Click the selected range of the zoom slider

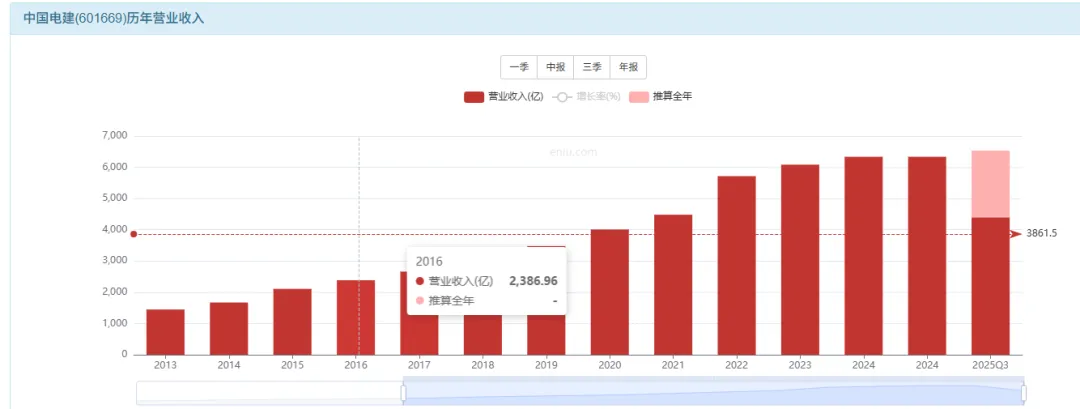click(714, 392)
